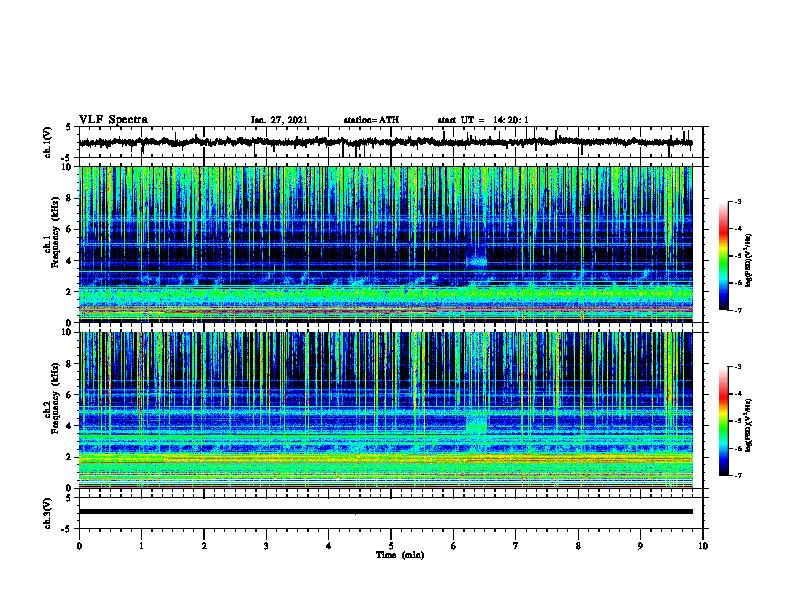Screen dimensions: 792x612
Task: Click time-axis tick label "0"
Action: [79, 546]
